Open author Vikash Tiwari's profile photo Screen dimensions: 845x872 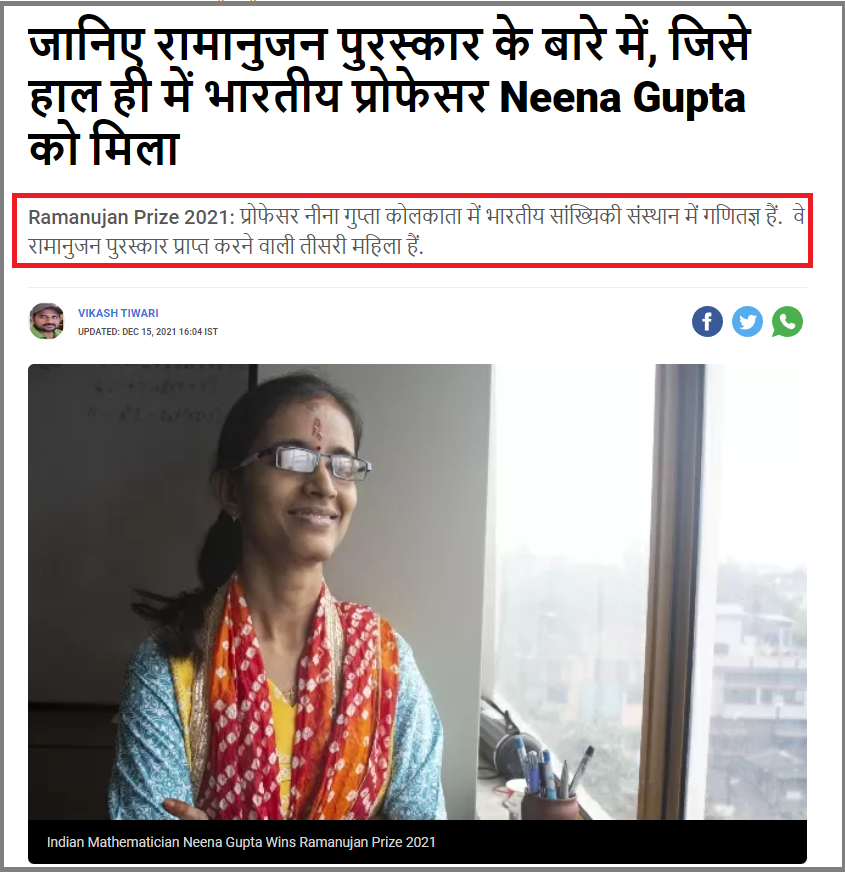(46, 321)
